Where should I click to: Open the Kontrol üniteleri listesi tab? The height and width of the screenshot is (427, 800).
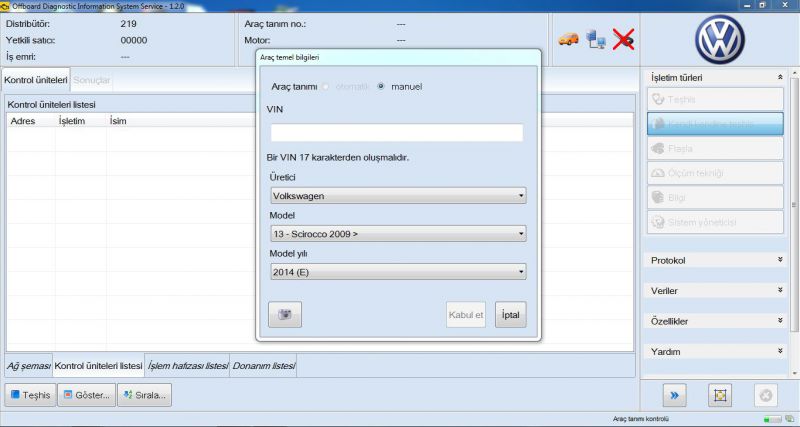[x=98, y=366]
